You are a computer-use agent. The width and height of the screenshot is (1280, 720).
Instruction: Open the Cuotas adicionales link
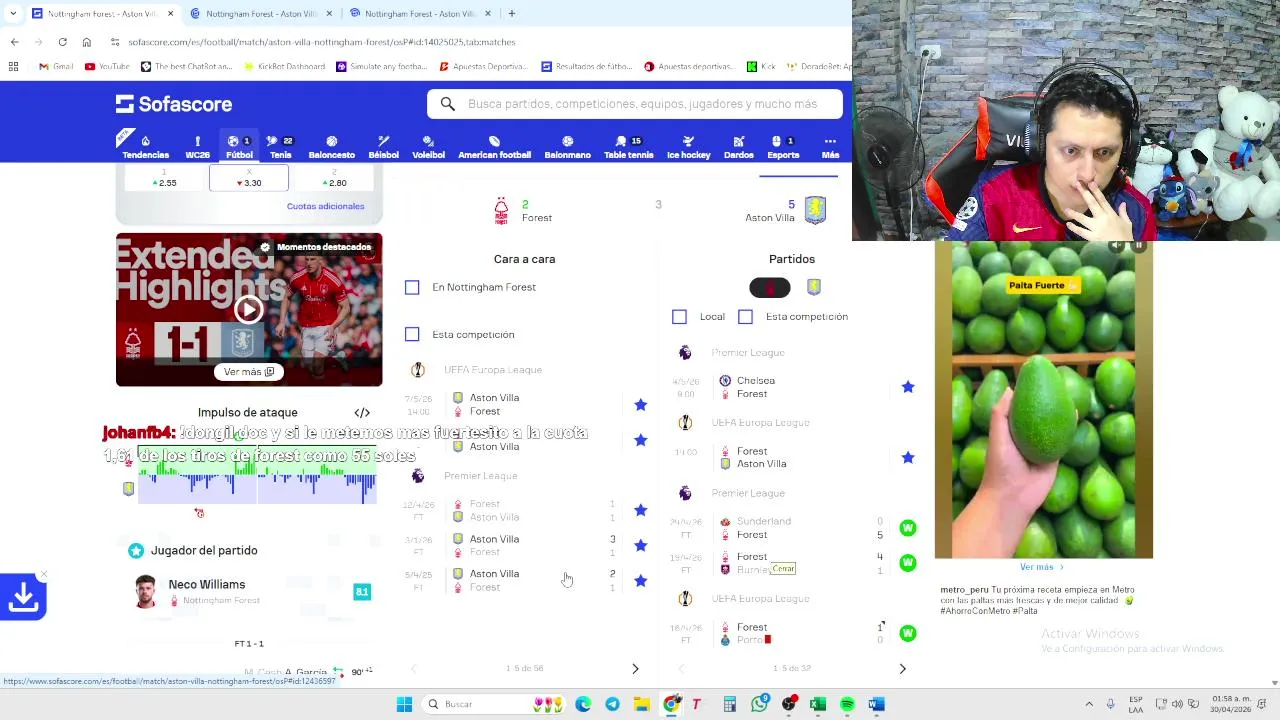point(325,206)
